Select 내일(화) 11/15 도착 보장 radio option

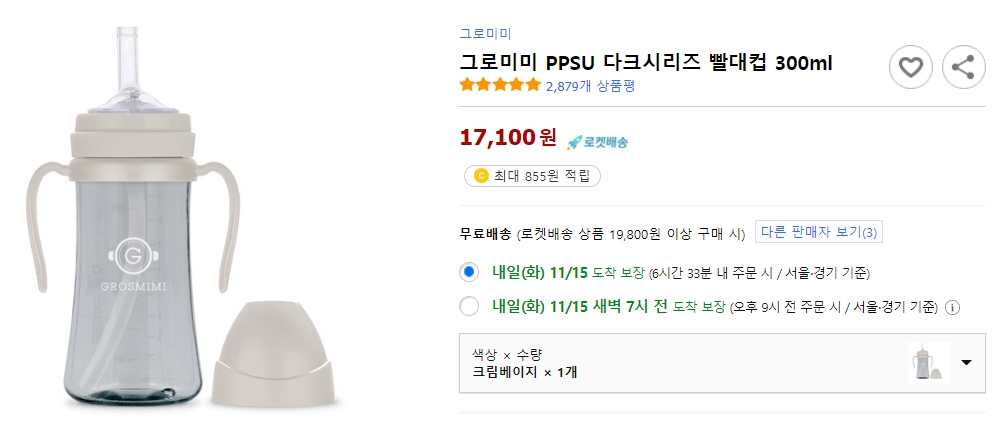coord(469,272)
